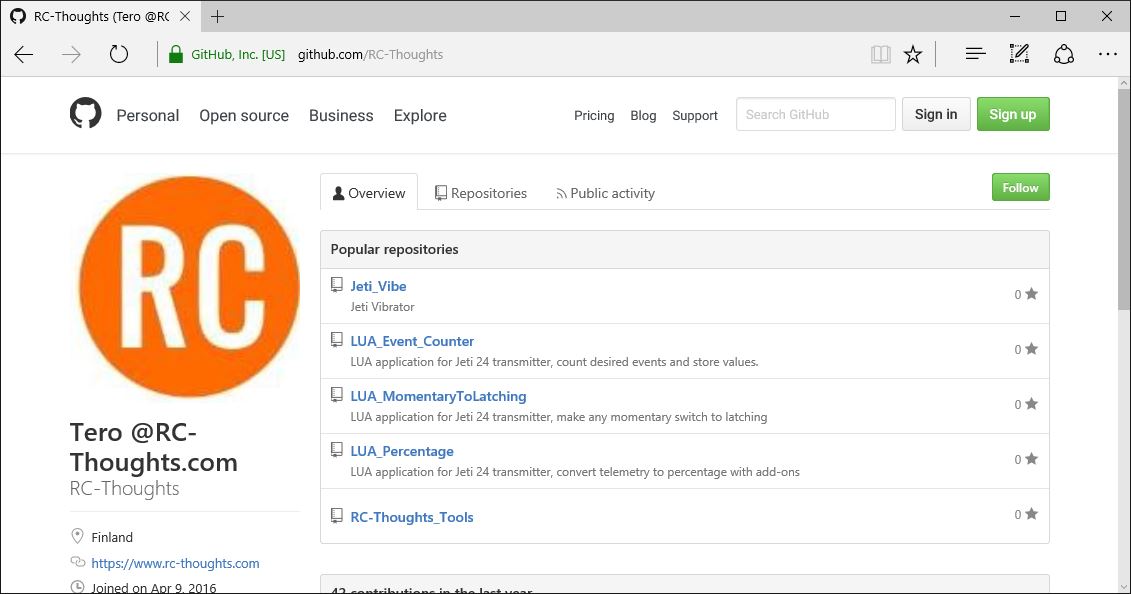Open the Jeti_Vibe repository
The width and height of the screenshot is (1131, 594).
[x=378, y=286]
